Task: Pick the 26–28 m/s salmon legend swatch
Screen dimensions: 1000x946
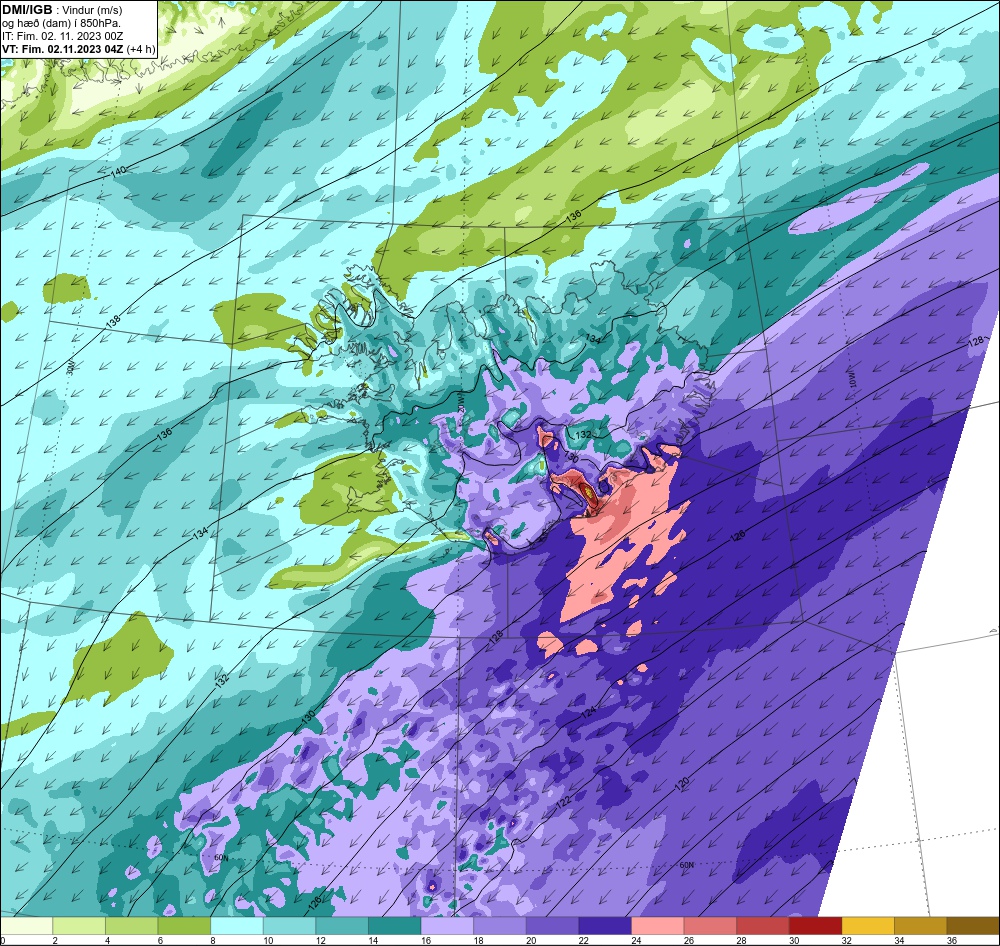Action: [710, 926]
